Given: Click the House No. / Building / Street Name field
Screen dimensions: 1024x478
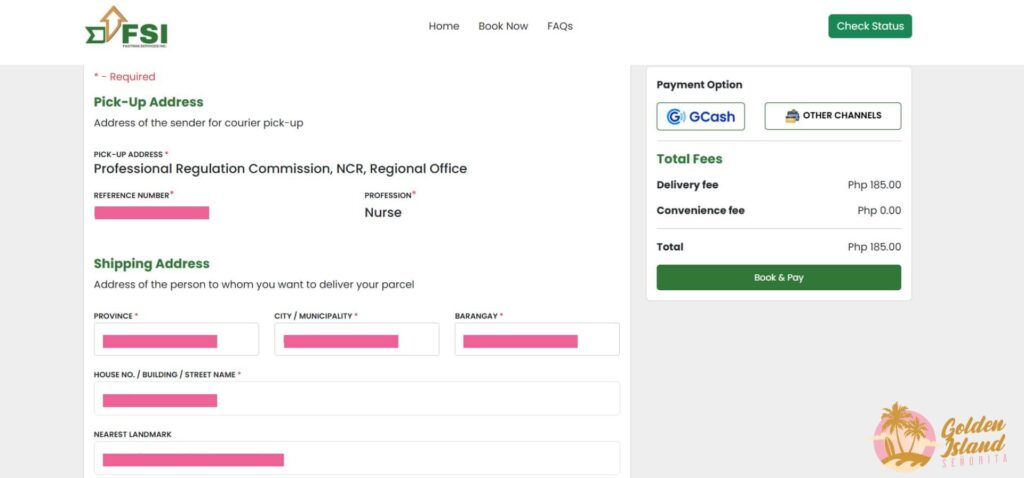Looking at the screenshot, I should (x=357, y=398).
